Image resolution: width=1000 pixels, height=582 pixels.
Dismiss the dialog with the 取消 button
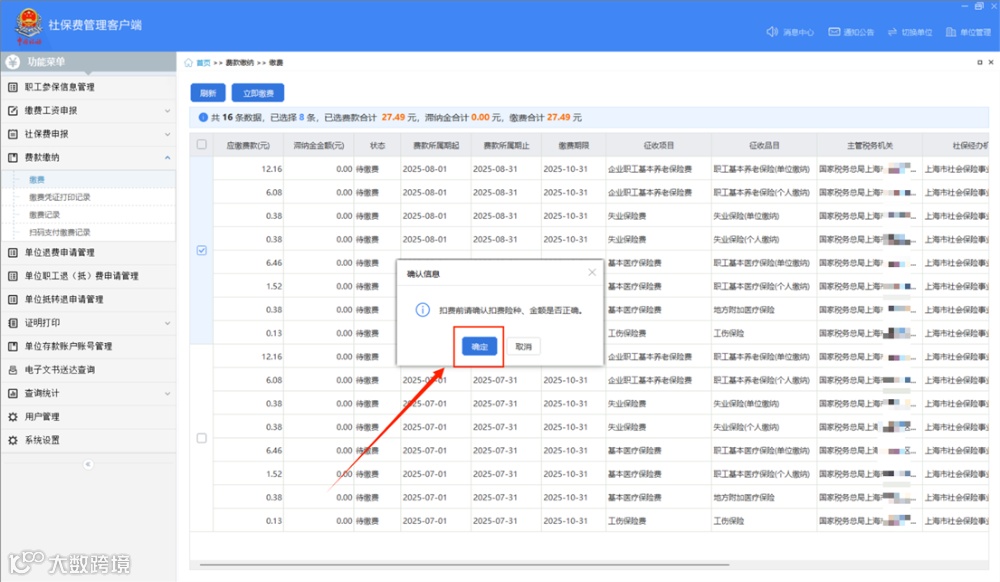[x=524, y=346]
